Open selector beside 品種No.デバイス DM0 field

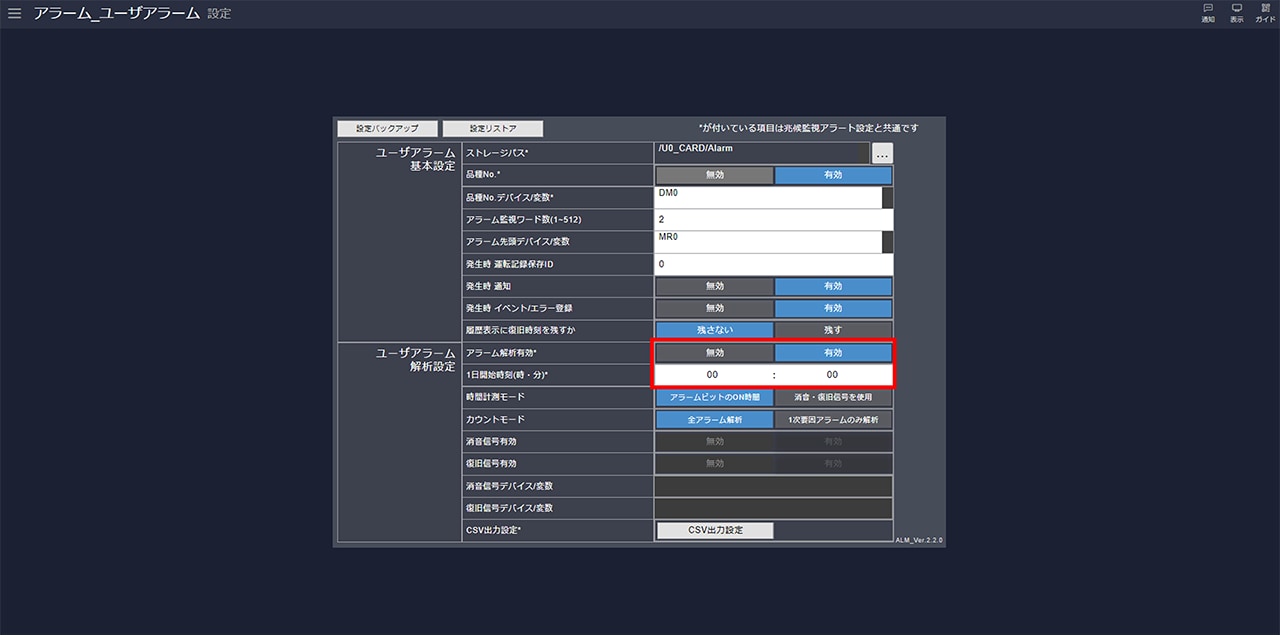point(887,198)
